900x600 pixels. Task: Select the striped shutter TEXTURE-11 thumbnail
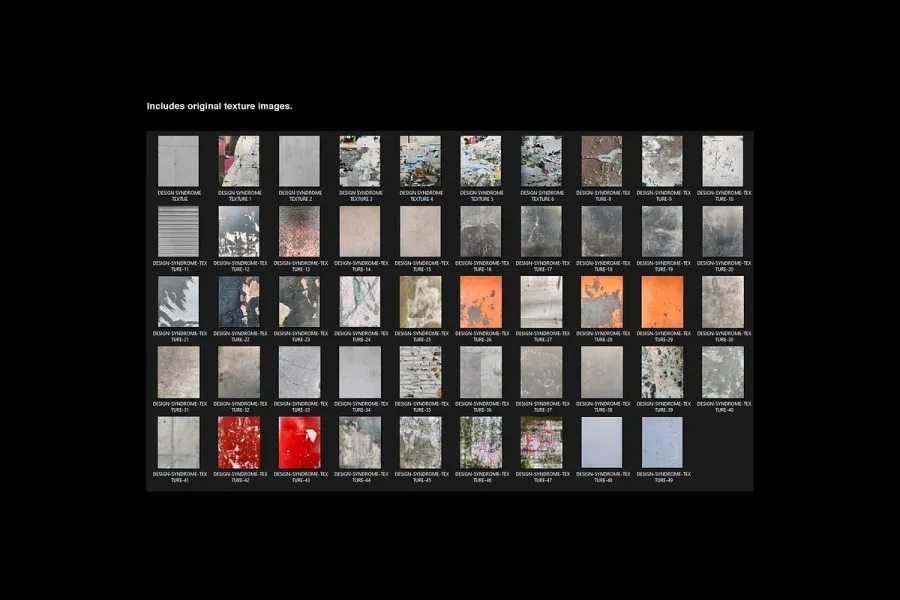click(179, 231)
